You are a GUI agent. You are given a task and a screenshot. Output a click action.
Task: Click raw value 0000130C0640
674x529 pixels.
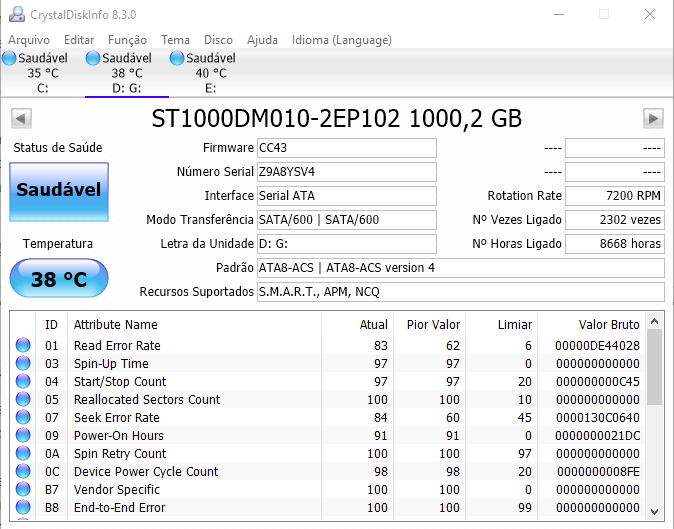pyautogui.click(x=597, y=418)
